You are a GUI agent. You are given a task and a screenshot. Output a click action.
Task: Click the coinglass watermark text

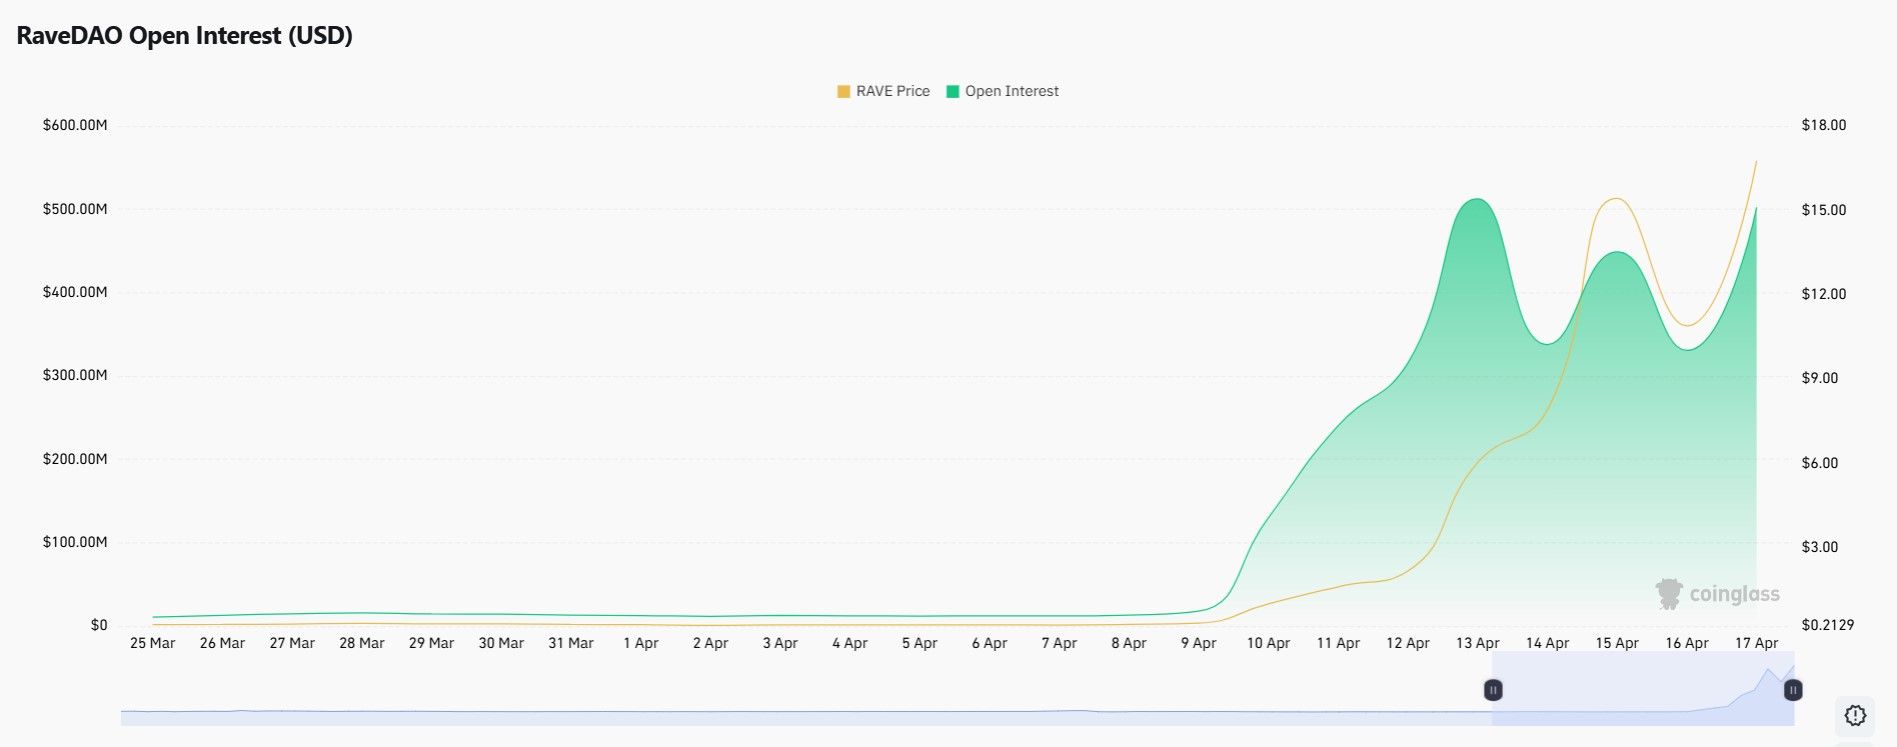coord(1734,594)
